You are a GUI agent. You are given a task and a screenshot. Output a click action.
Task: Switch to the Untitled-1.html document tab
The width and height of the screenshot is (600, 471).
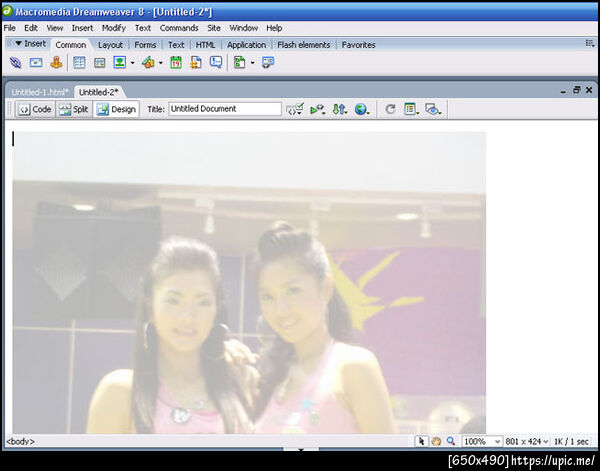[40, 92]
